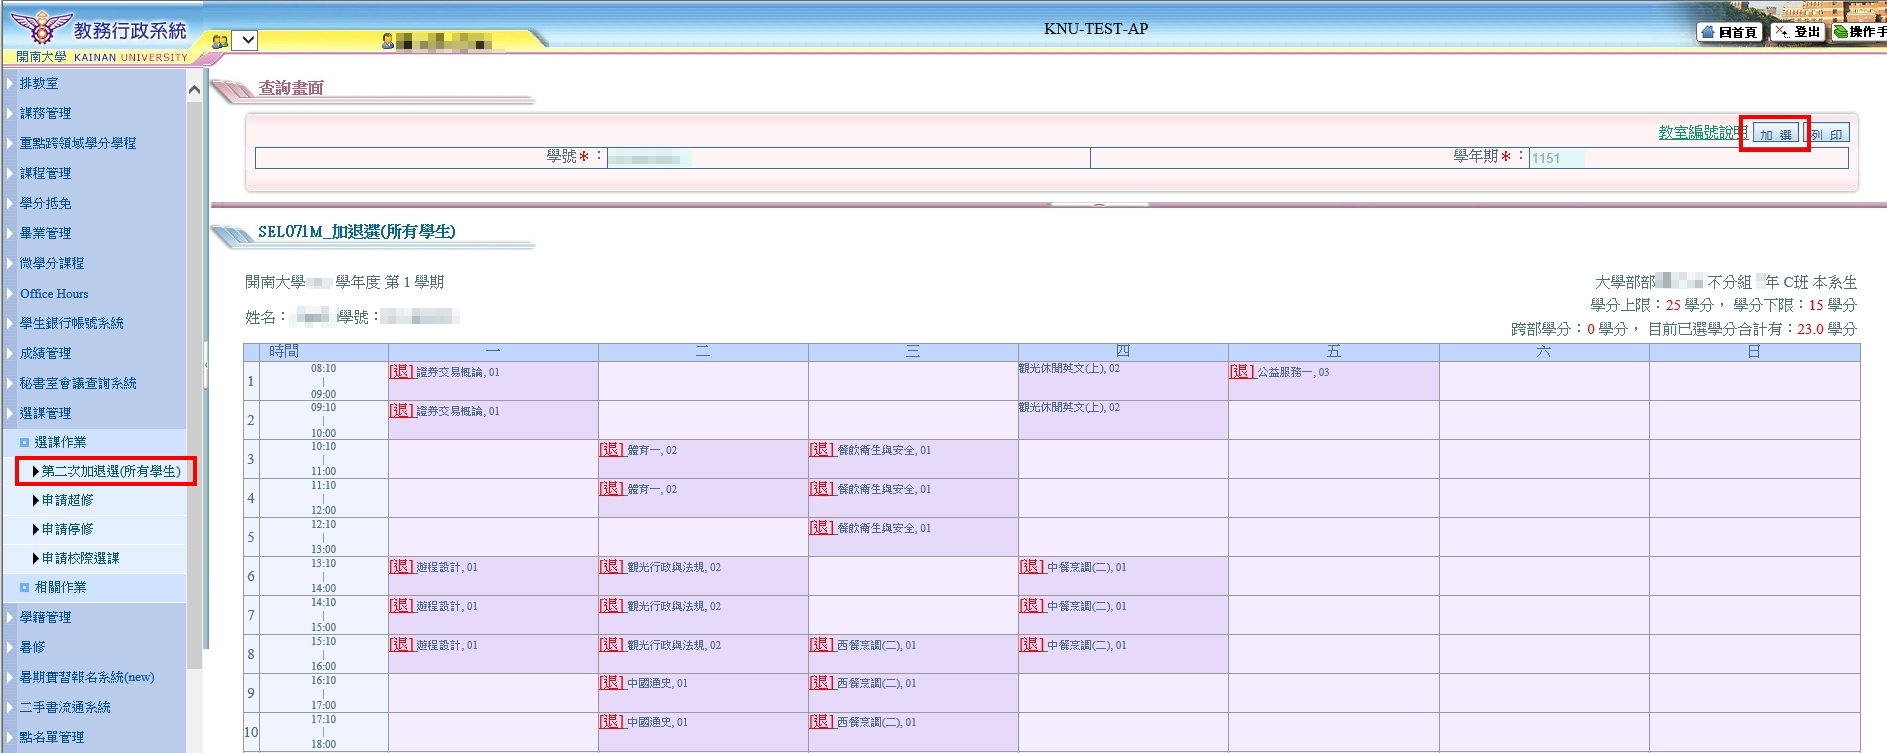
Task: Open the role dropdown beside the people icon
Action: (x=247, y=41)
